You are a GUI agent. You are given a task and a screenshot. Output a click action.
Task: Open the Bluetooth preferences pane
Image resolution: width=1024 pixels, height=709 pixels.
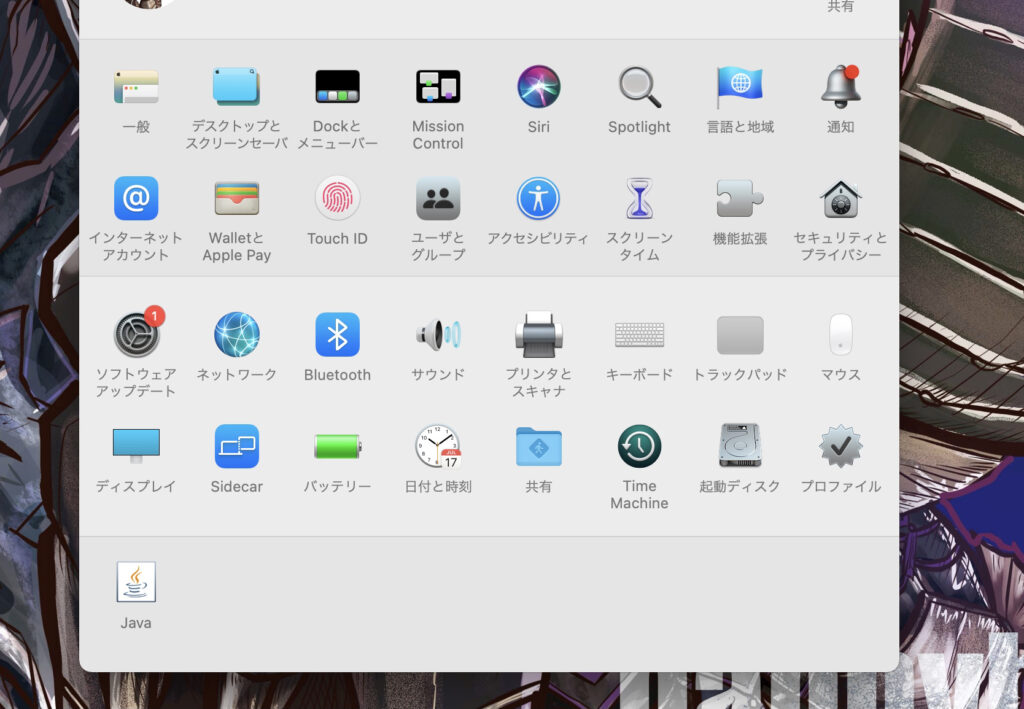click(x=337, y=334)
